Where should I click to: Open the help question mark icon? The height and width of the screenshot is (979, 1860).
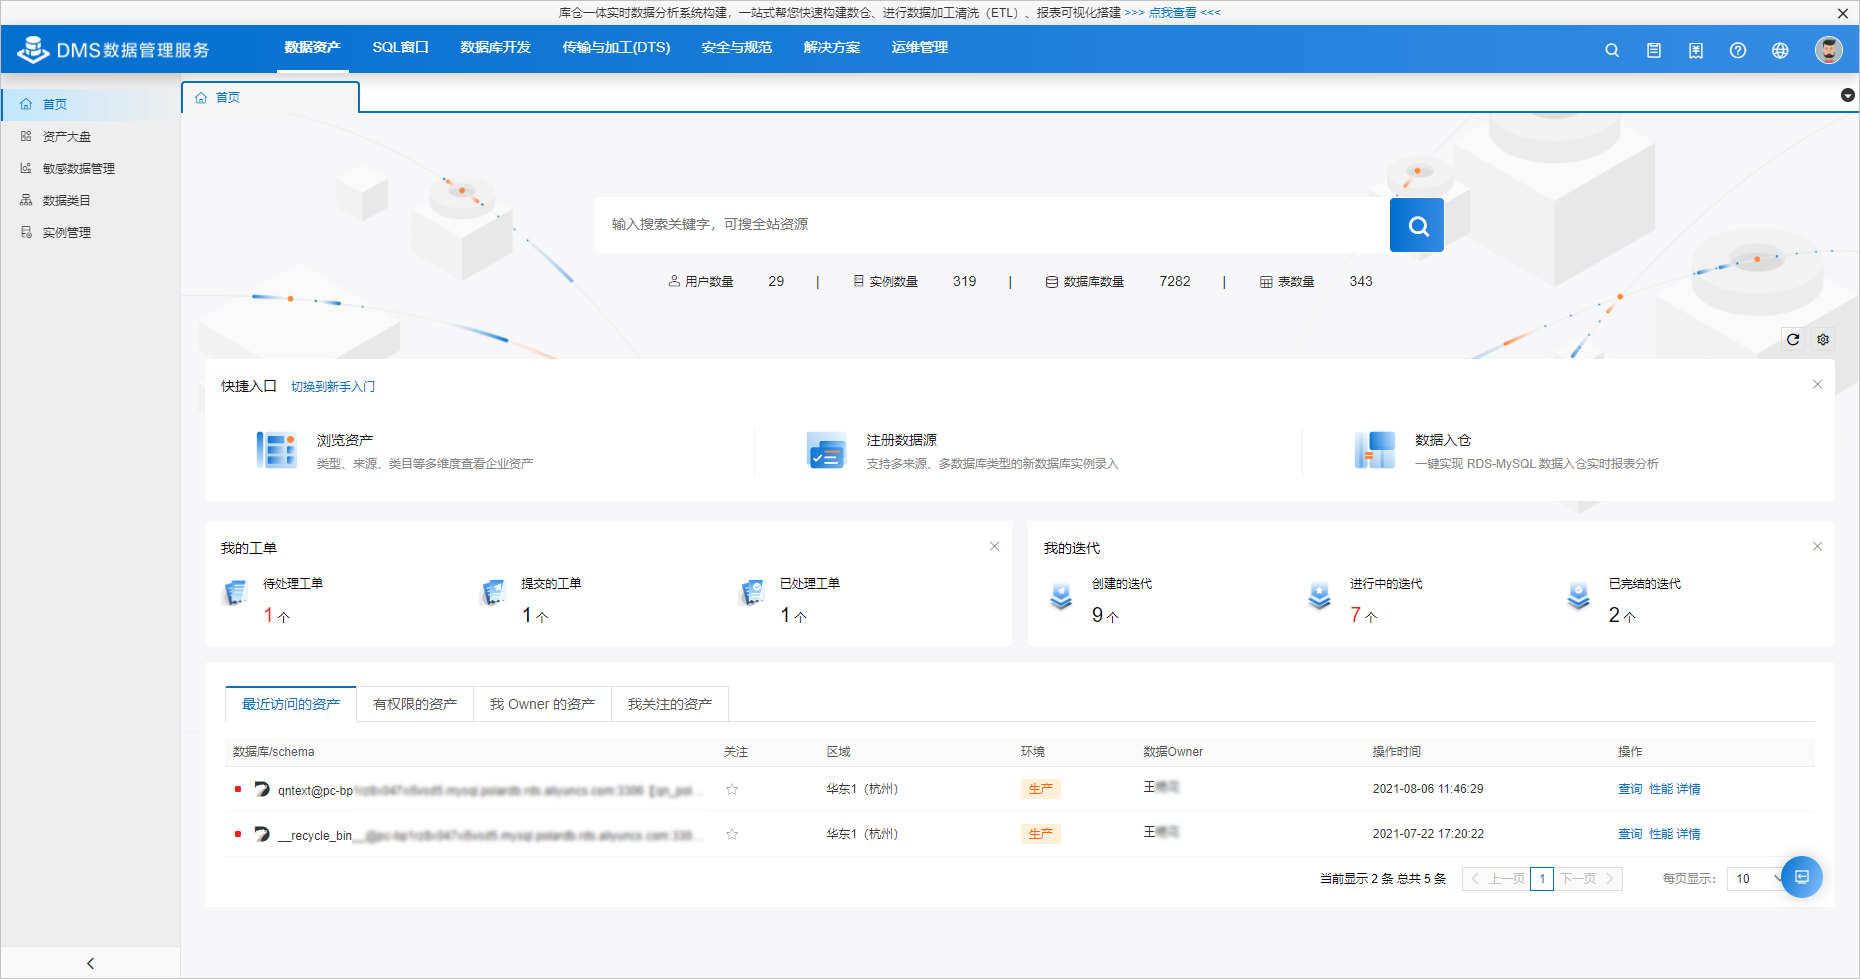1738,50
